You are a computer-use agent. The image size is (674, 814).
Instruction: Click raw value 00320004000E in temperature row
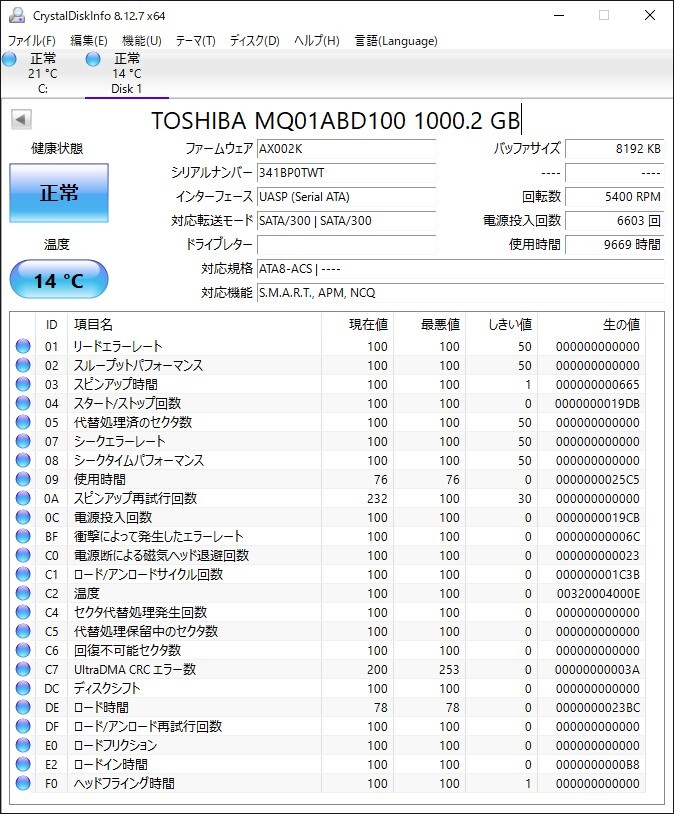click(598, 593)
